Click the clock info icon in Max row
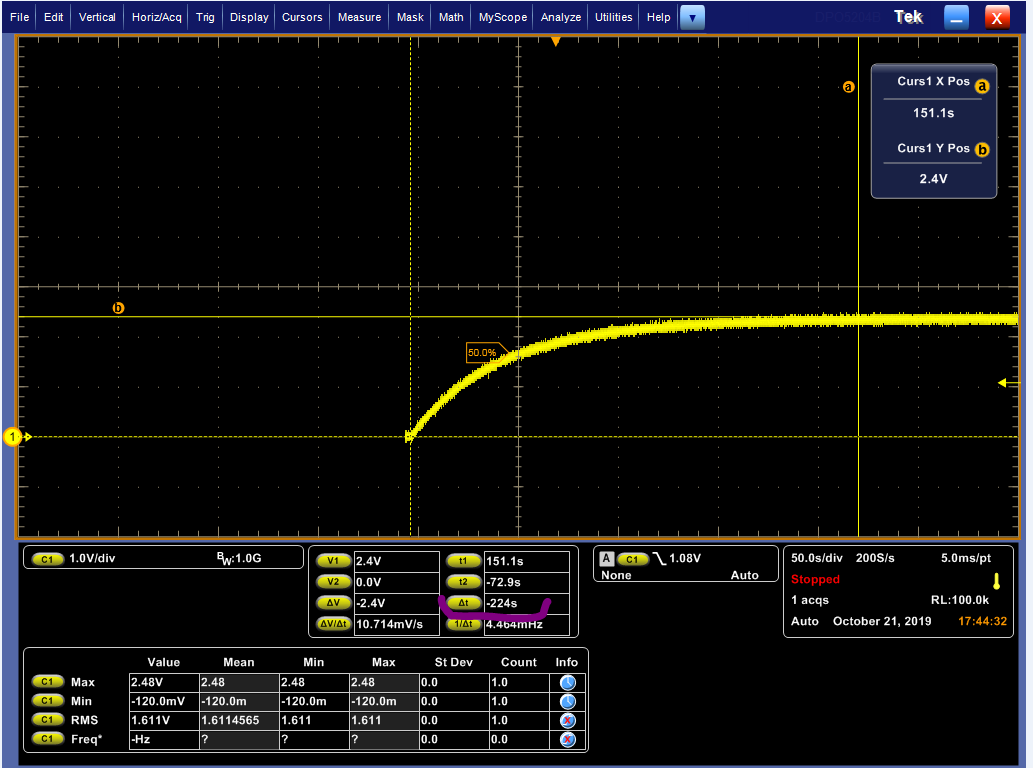 (x=567, y=682)
